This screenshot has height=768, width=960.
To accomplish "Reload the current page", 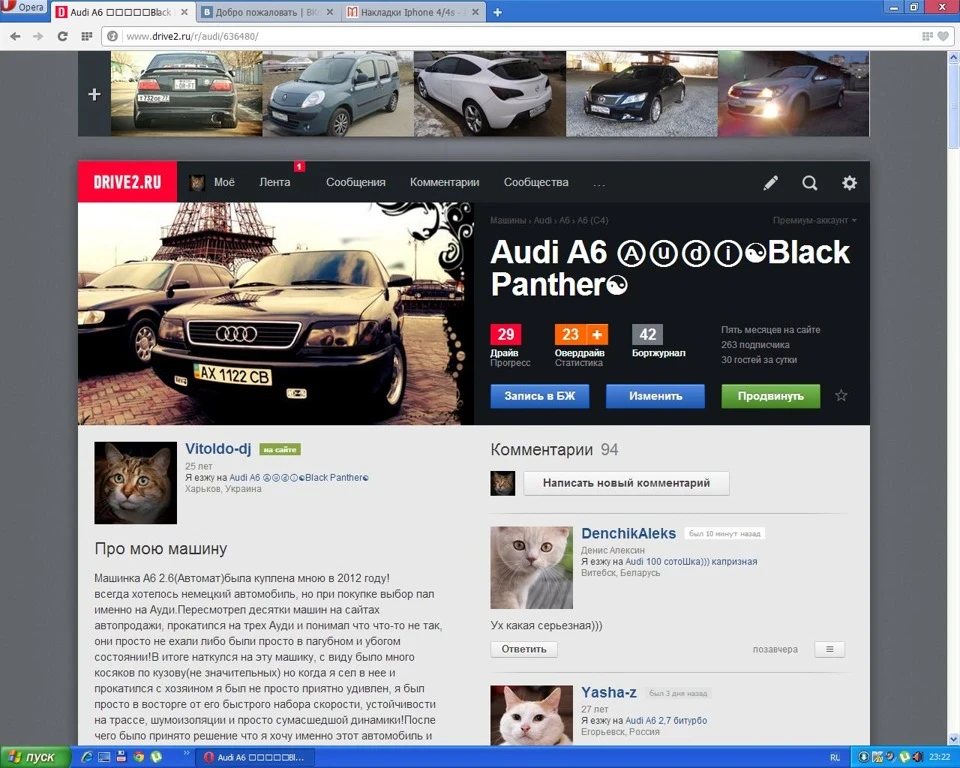I will point(62,36).
